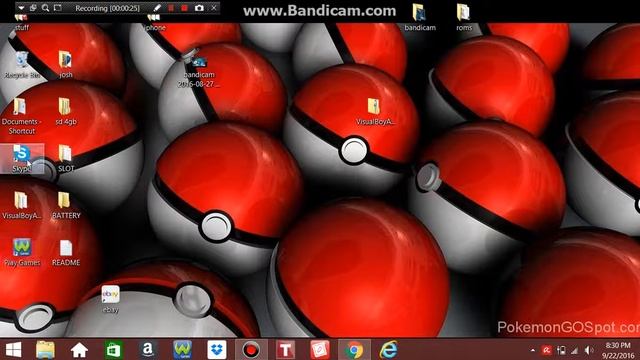Switch to Bandicam in the taskbar
The image size is (640, 360).
coord(251,350)
